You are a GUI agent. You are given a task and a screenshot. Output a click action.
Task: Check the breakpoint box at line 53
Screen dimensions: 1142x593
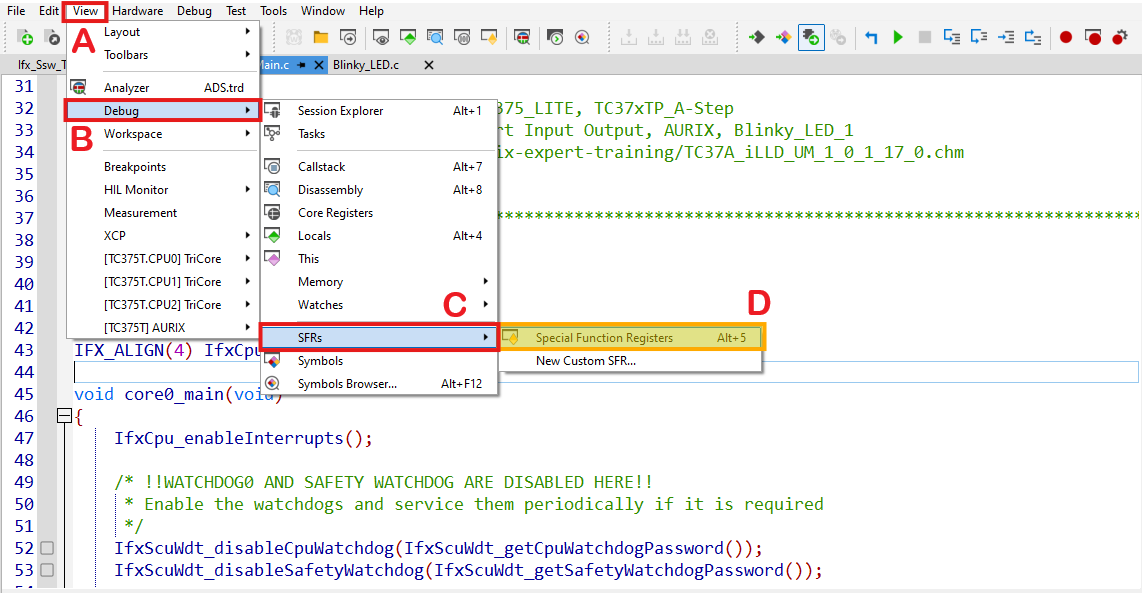pos(46,570)
